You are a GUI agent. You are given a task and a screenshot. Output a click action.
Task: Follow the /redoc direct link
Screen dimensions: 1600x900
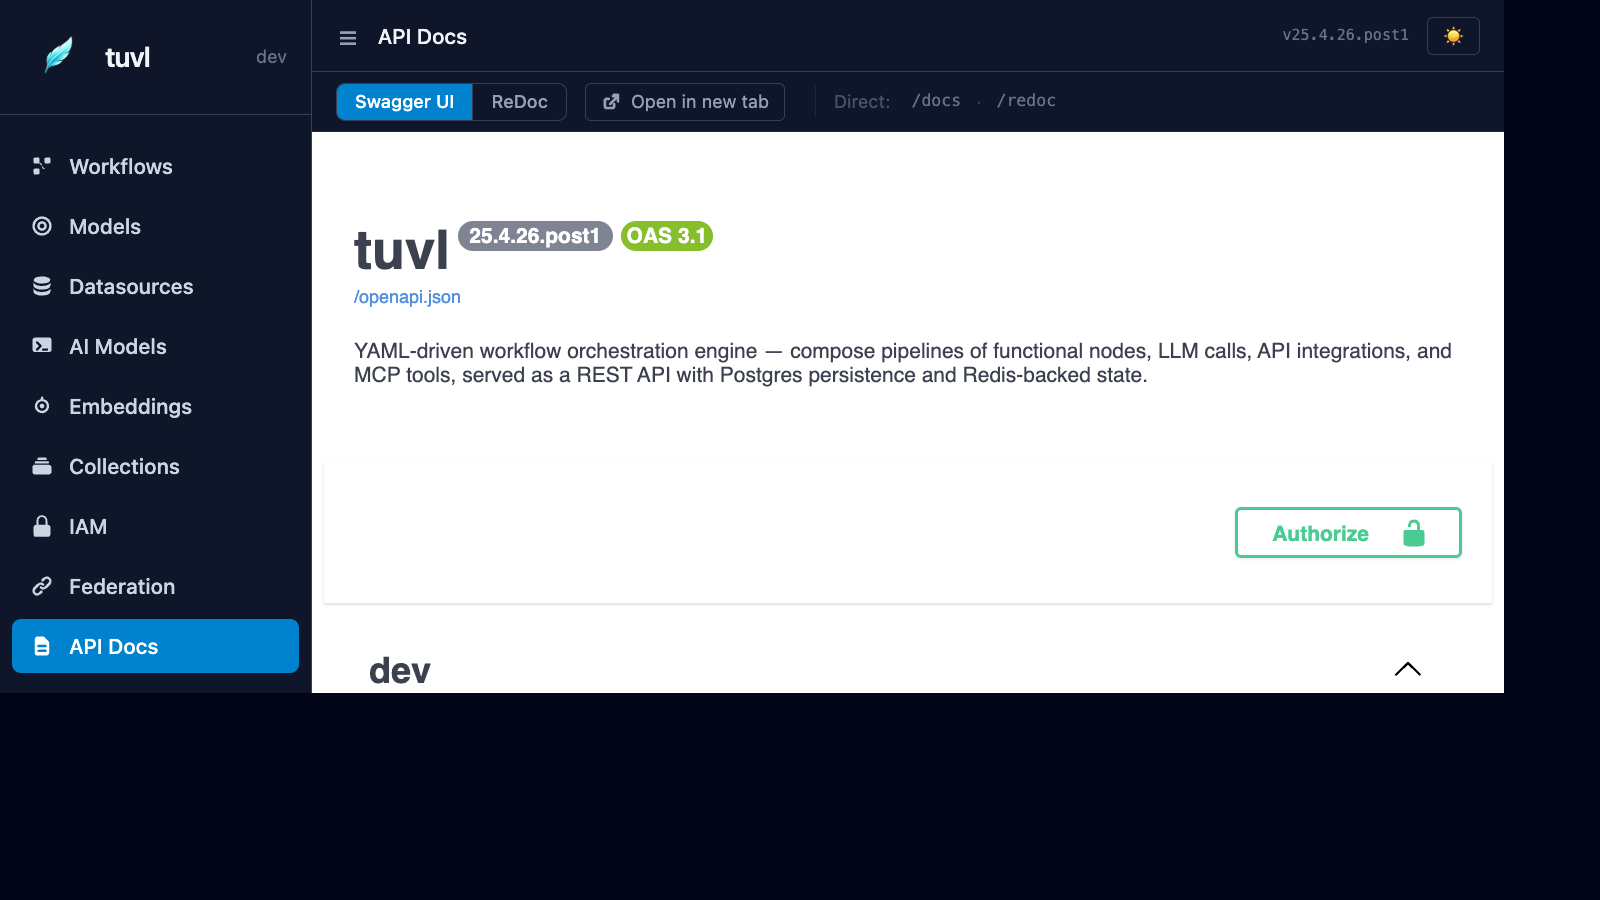(x=1026, y=101)
